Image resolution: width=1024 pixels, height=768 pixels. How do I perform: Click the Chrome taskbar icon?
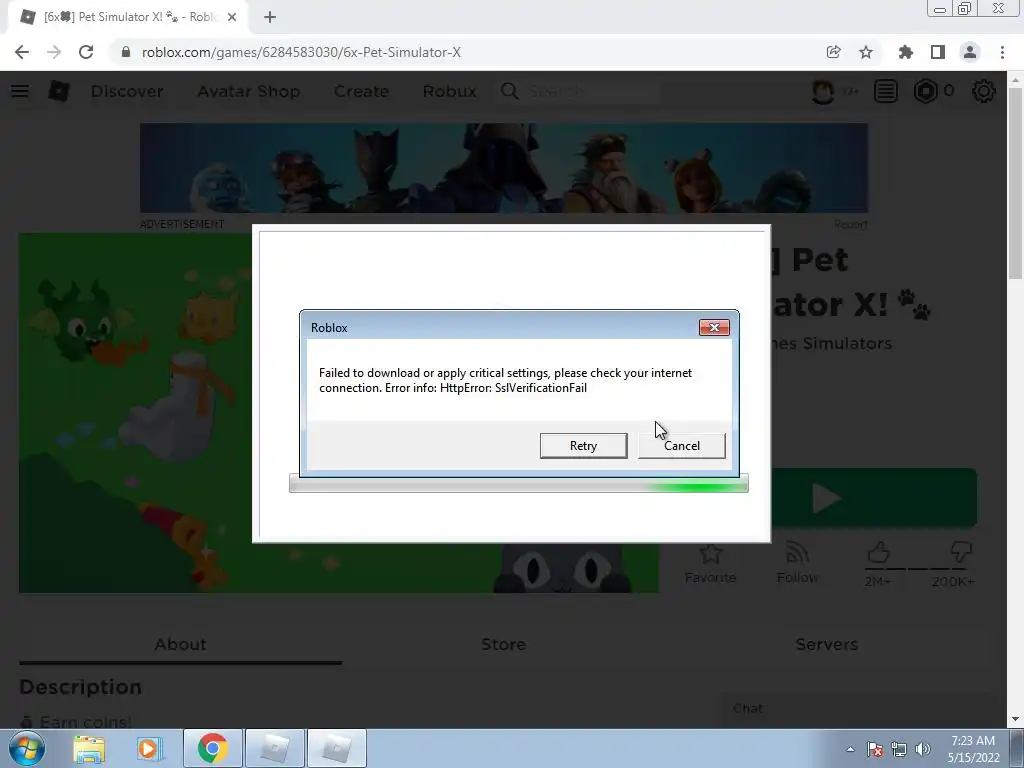pos(213,748)
